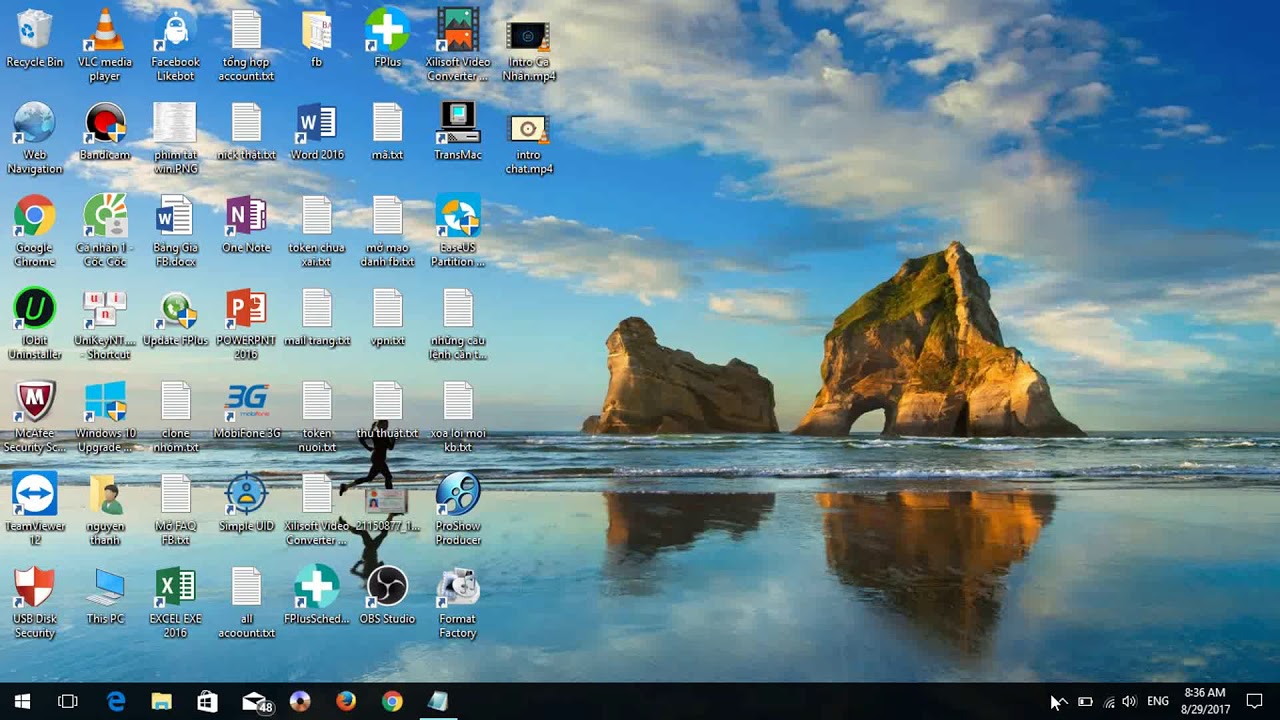Select the FPlusSched shortcut icon
Image resolution: width=1280 pixels, height=720 pixels.
[x=317, y=596]
